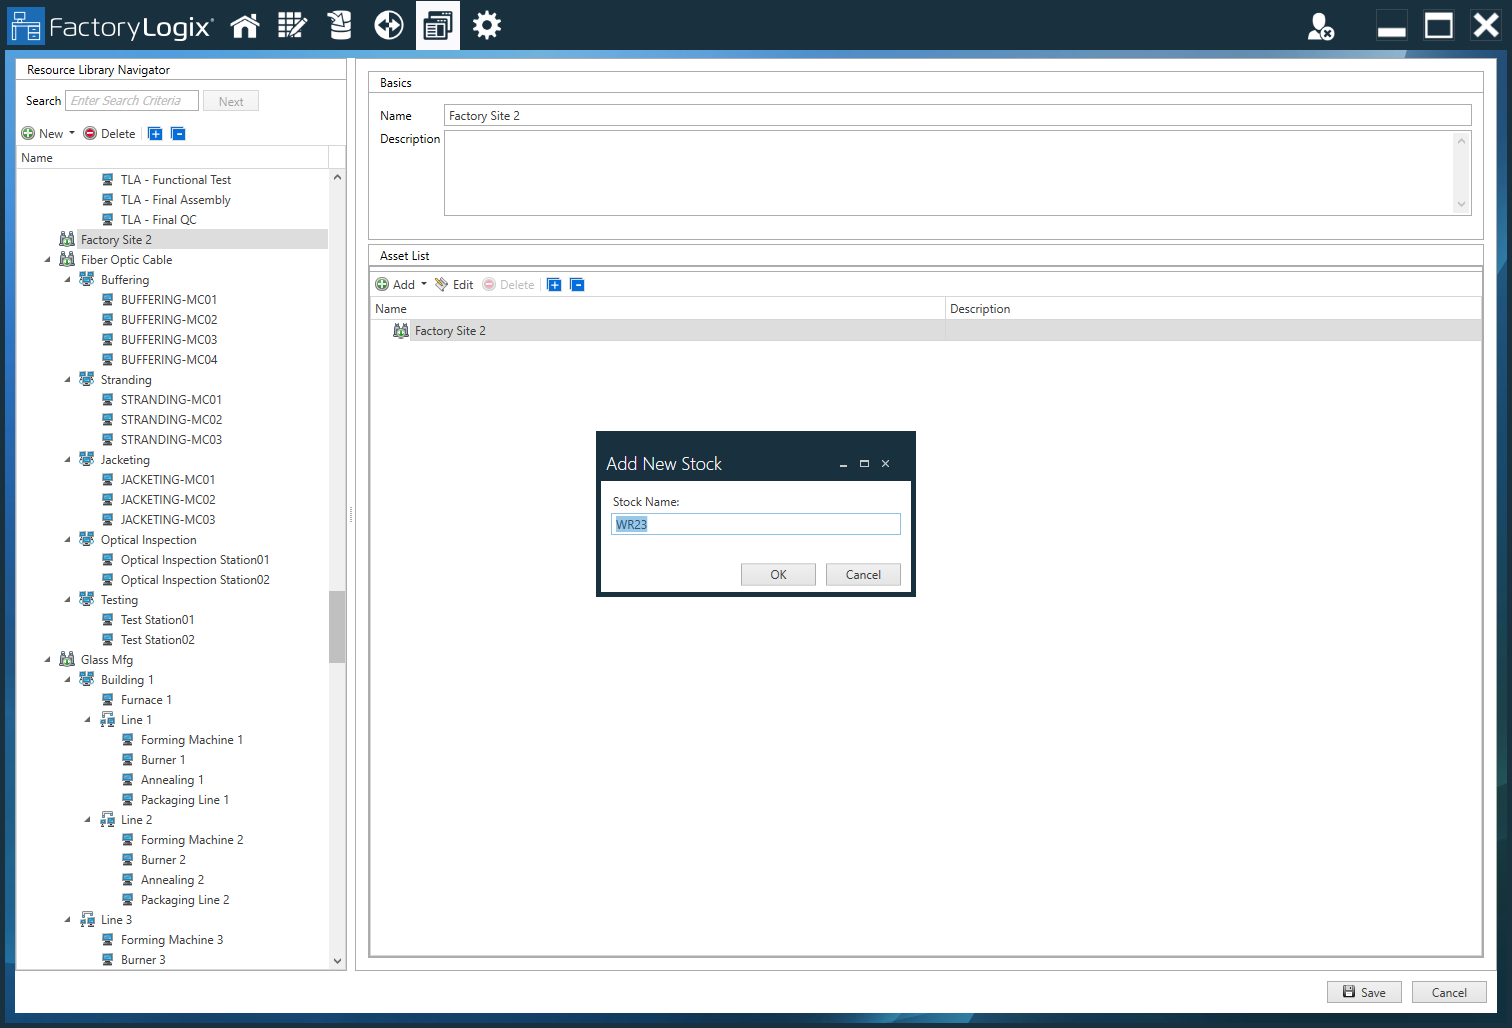Expand all nodes in Resource Library Navigator
This screenshot has height=1028, width=1512.
155,133
